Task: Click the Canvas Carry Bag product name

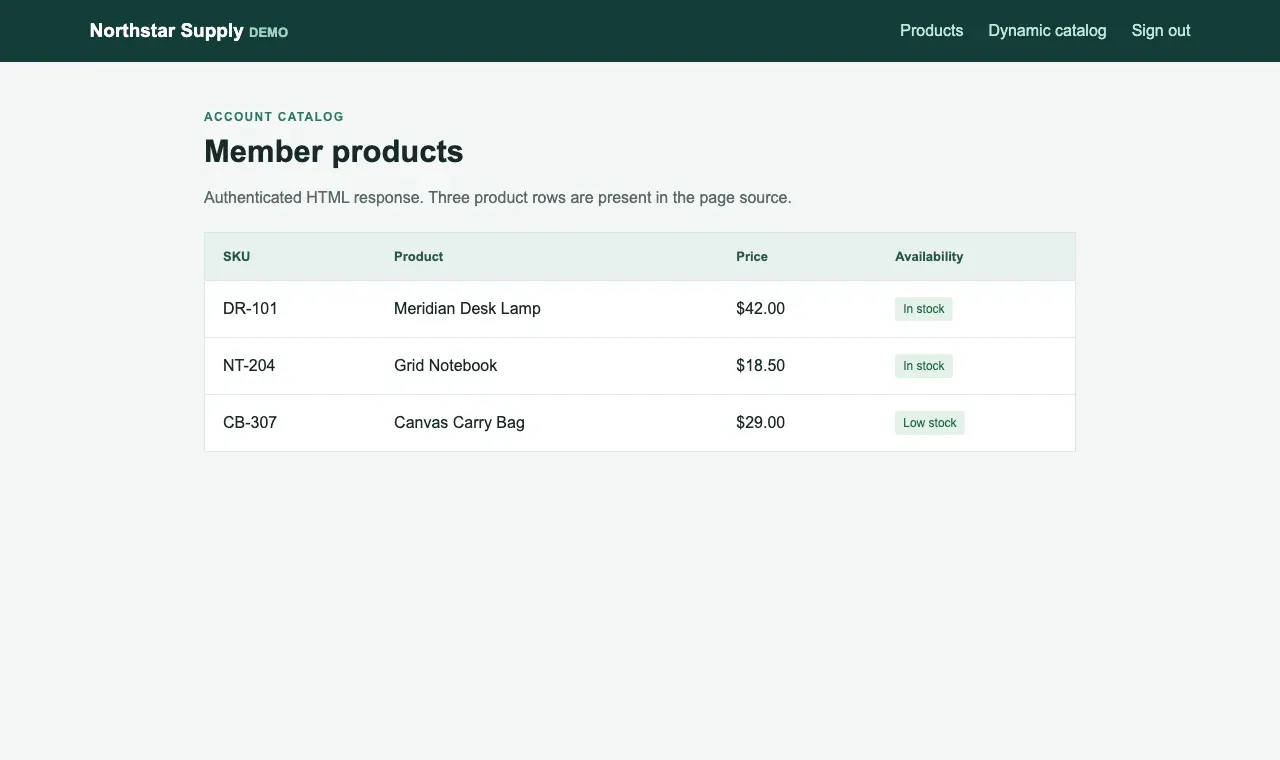Action: pyautogui.click(x=459, y=423)
